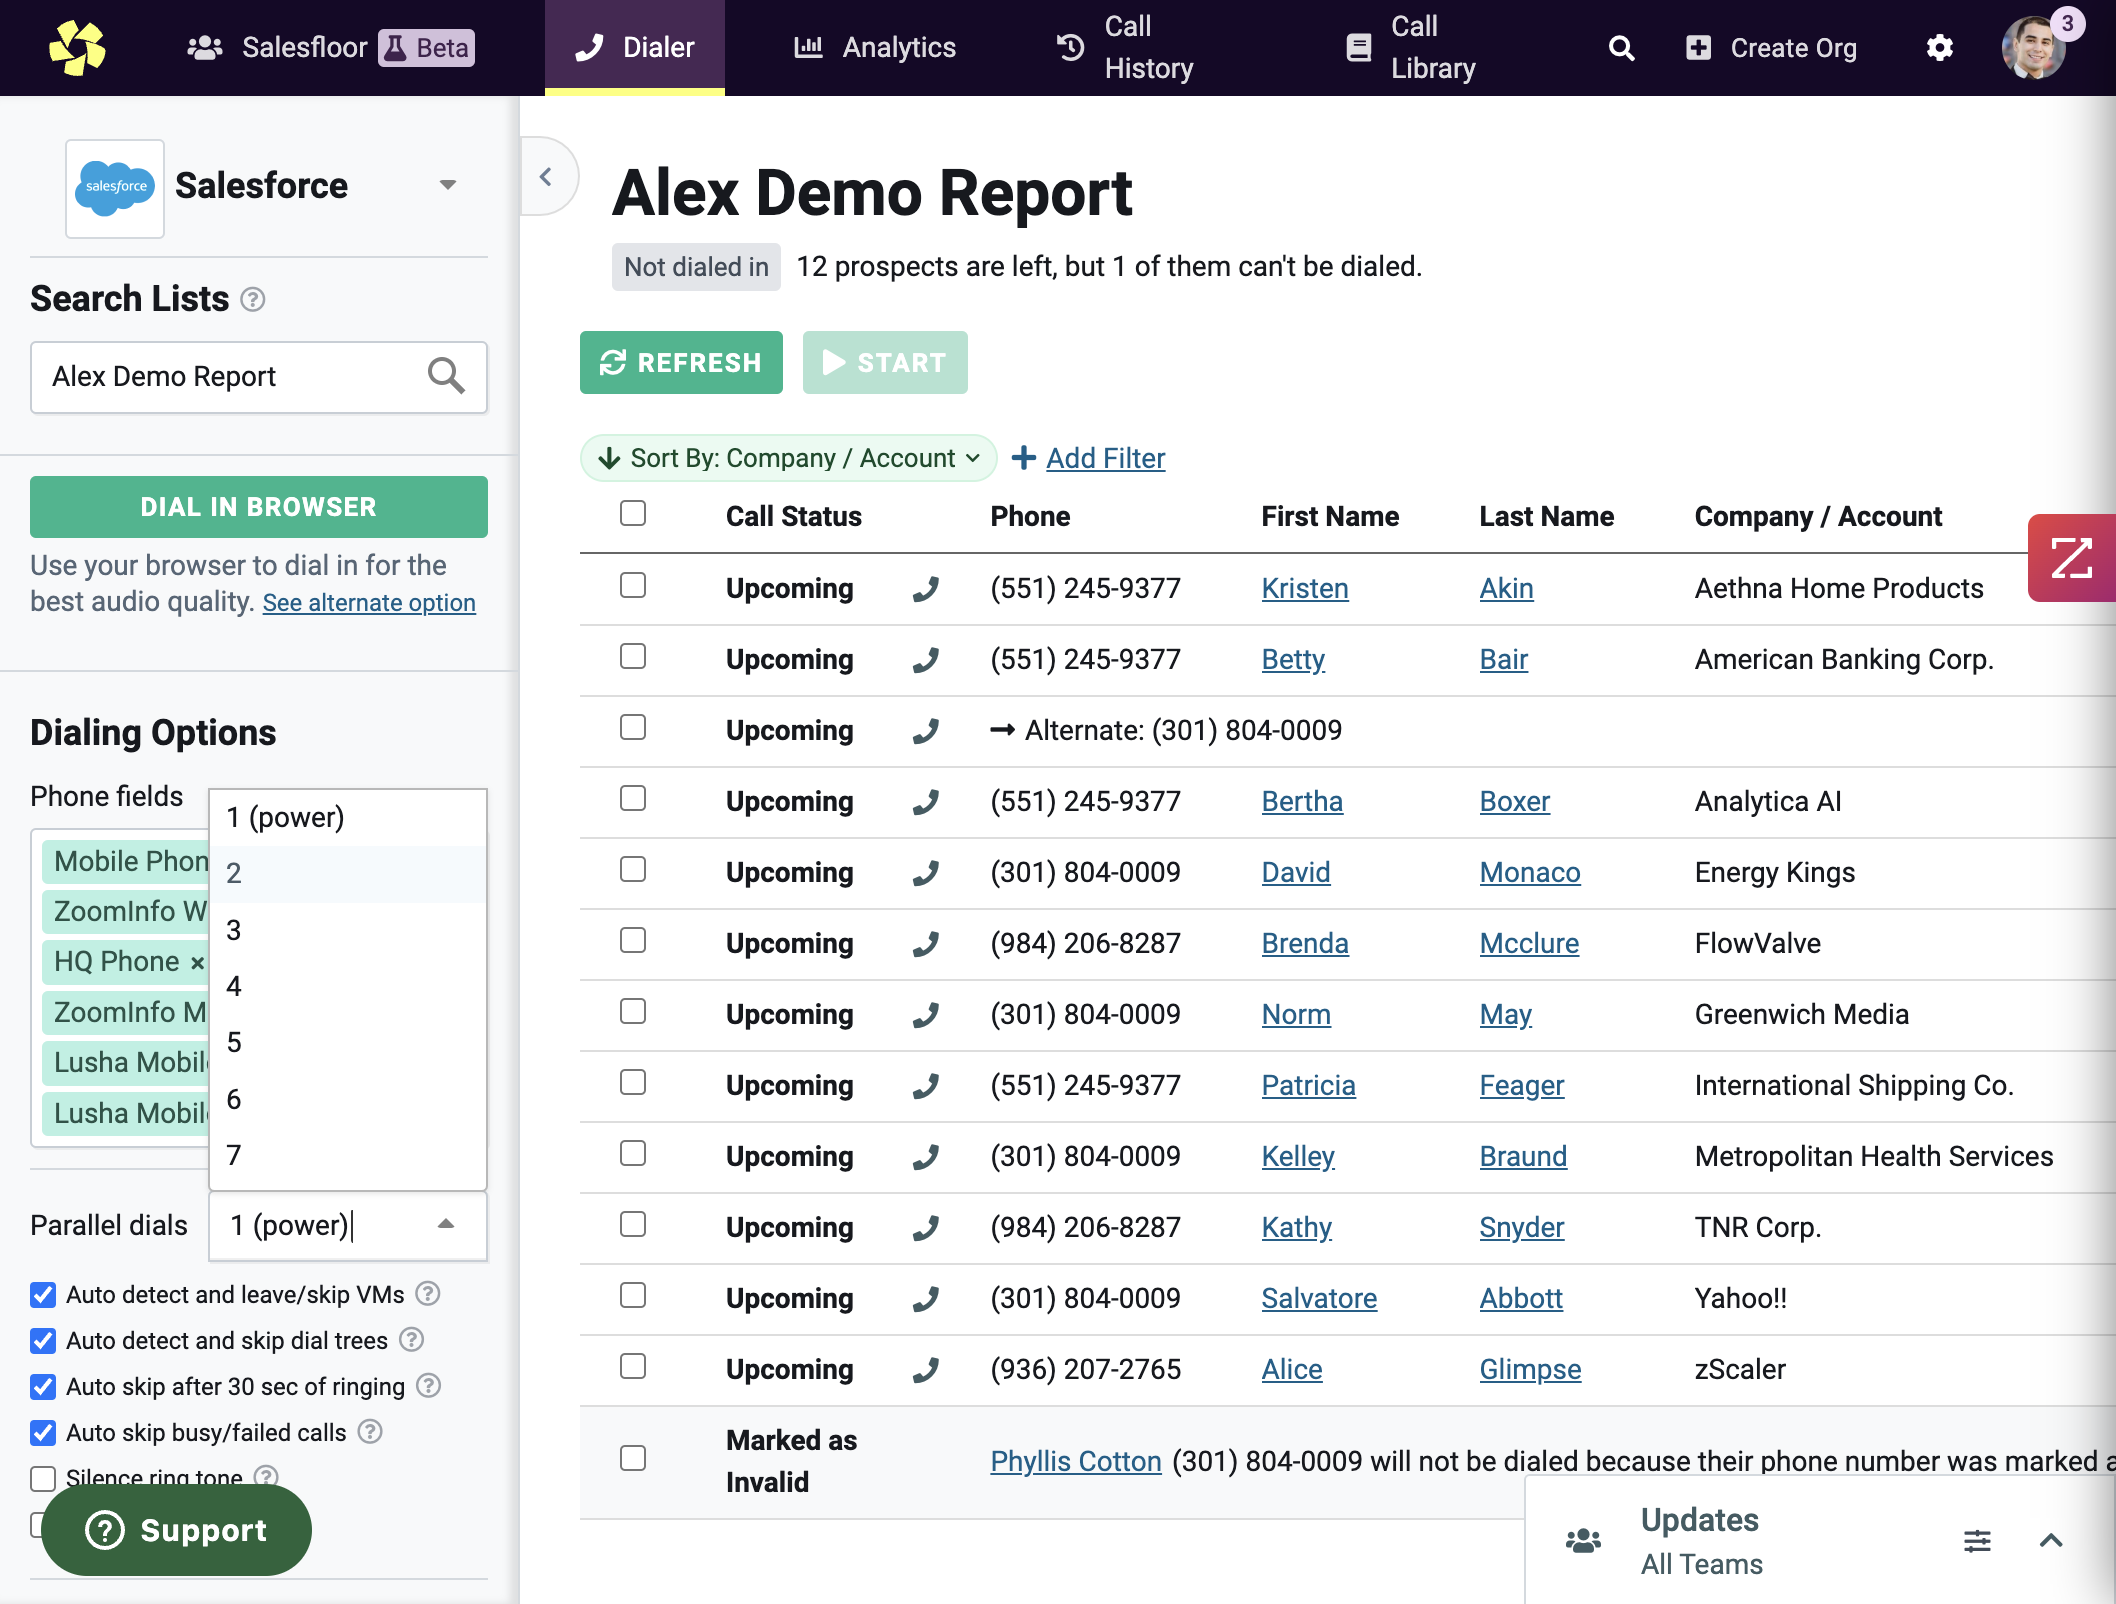Collapse sidebar using the left chevron button
The image size is (2116, 1604).
(x=546, y=177)
